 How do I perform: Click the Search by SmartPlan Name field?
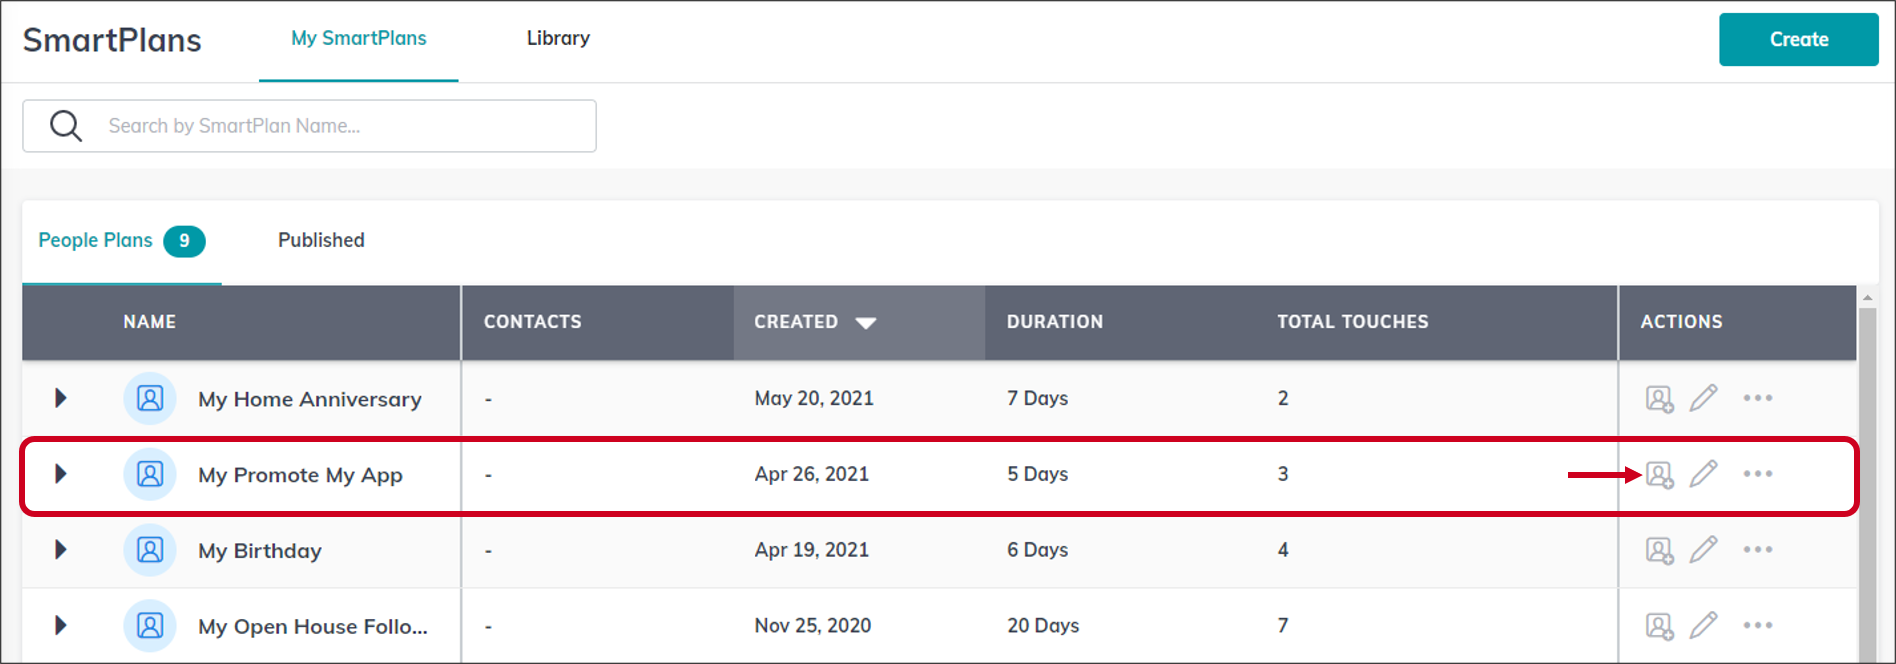[x=340, y=126]
